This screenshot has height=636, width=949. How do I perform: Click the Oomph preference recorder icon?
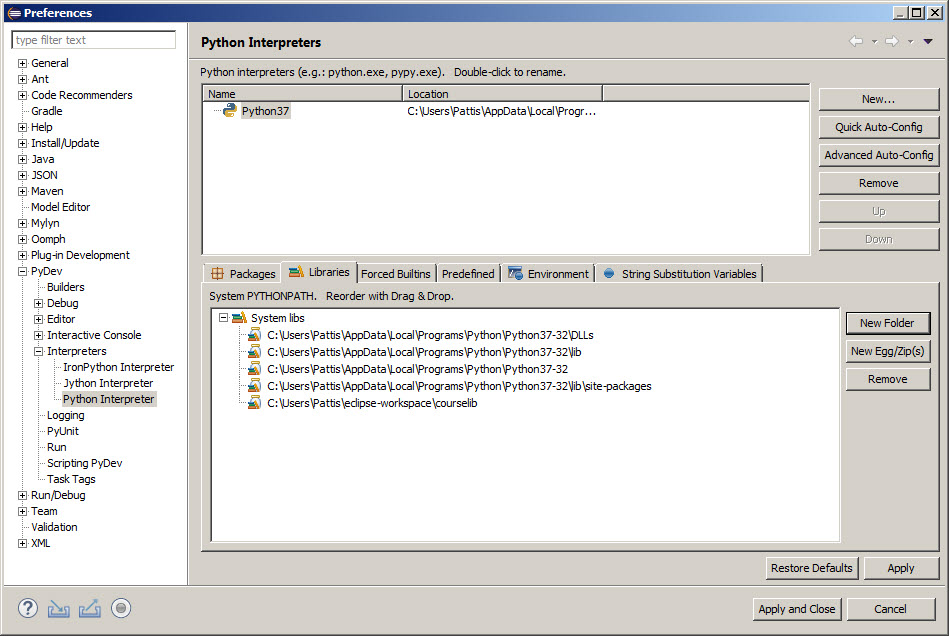(x=120, y=608)
